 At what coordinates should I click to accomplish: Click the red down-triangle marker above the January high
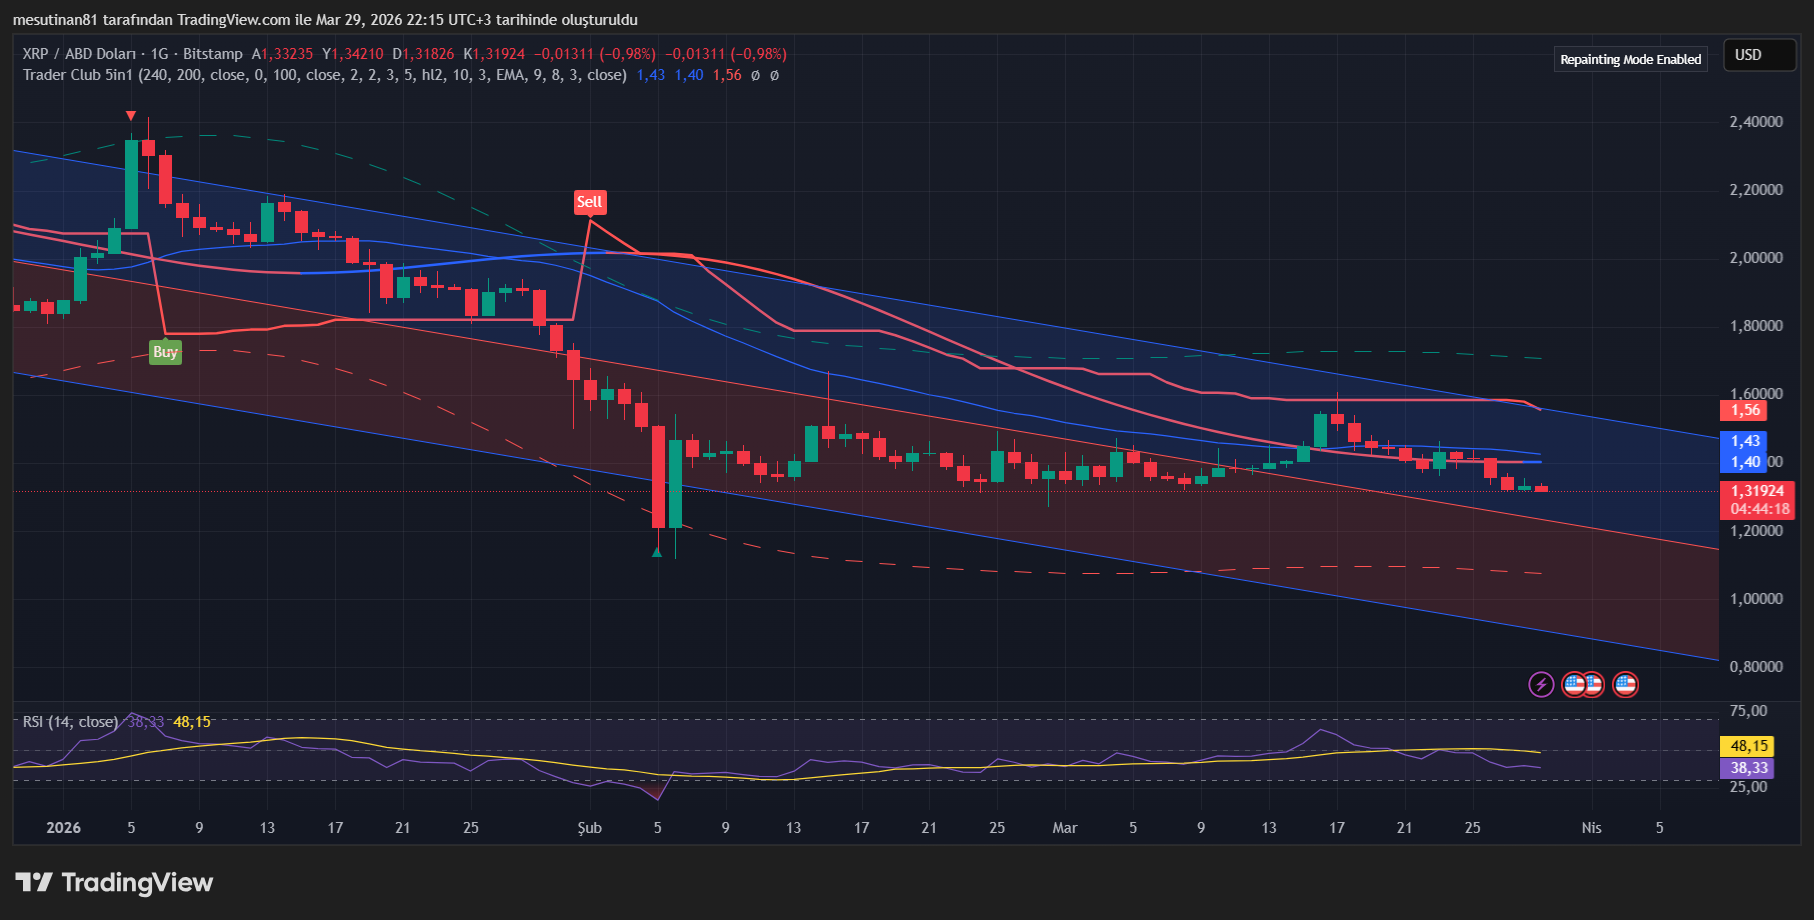pos(130,116)
